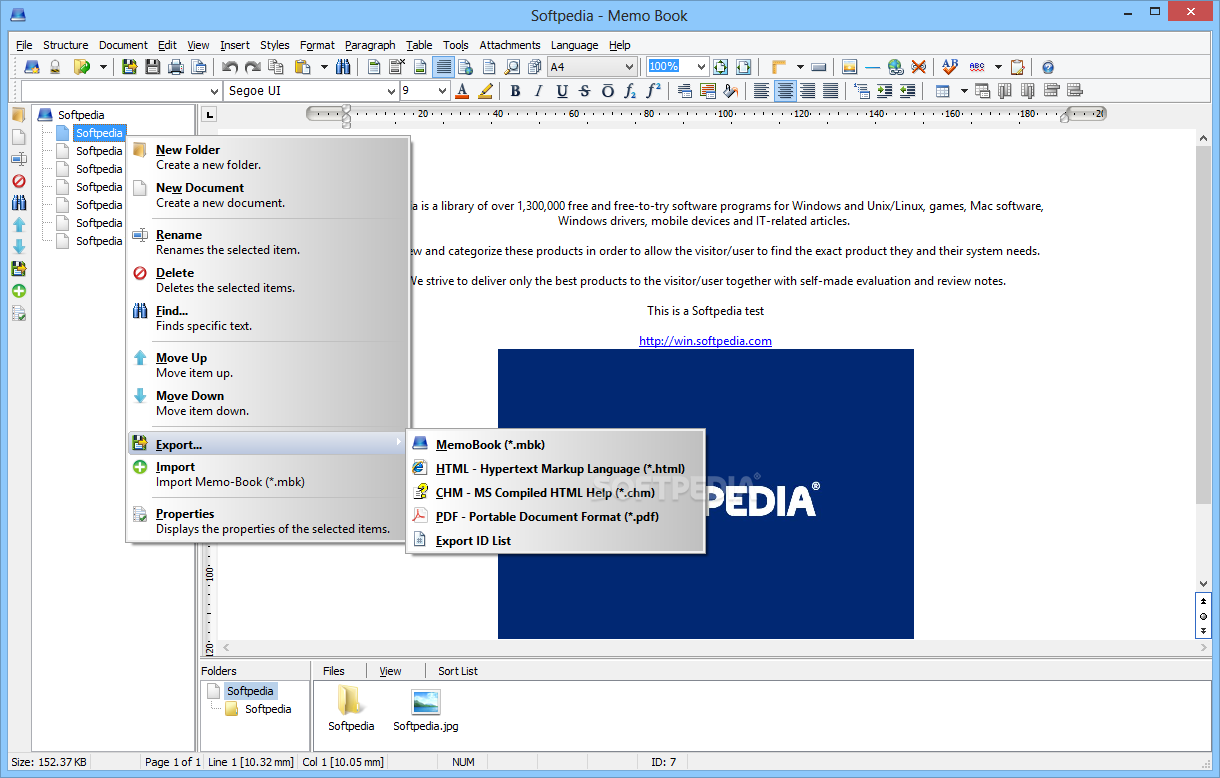Click the red Delete icon in left sidebar
Viewport: 1220px width, 778px height.
tap(19, 181)
